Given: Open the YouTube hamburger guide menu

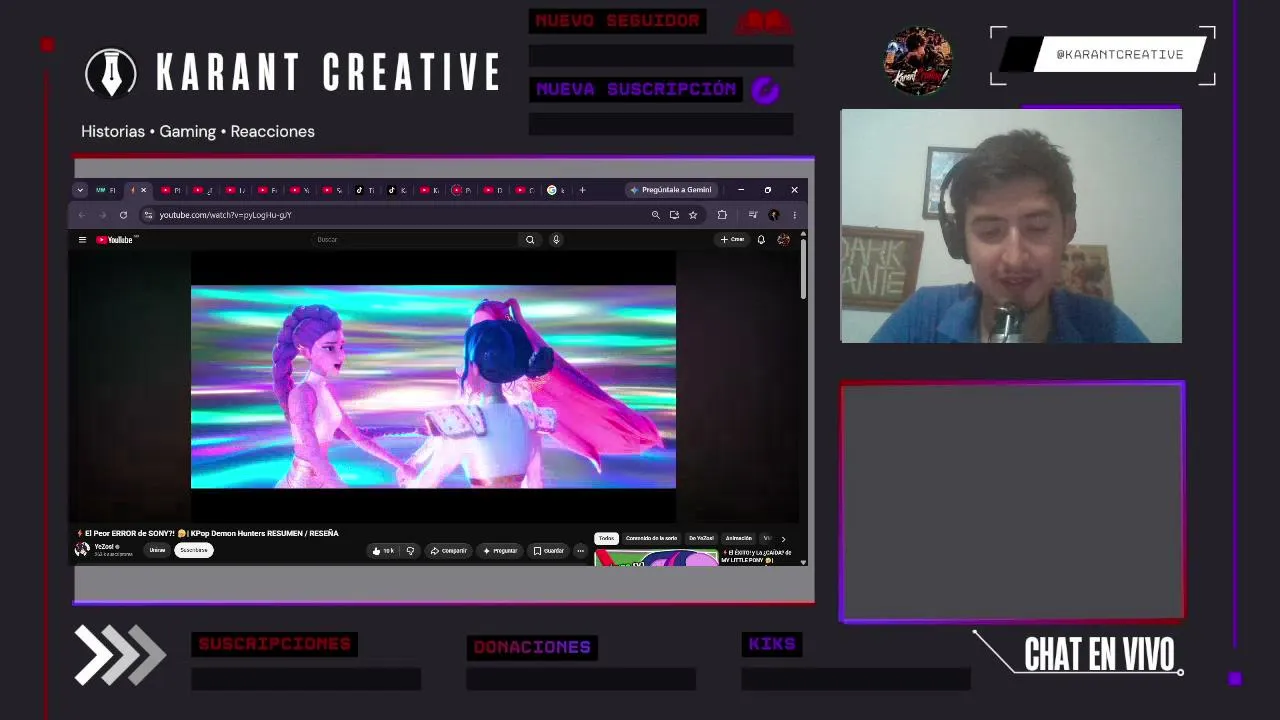Looking at the screenshot, I should tap(82, 240).
